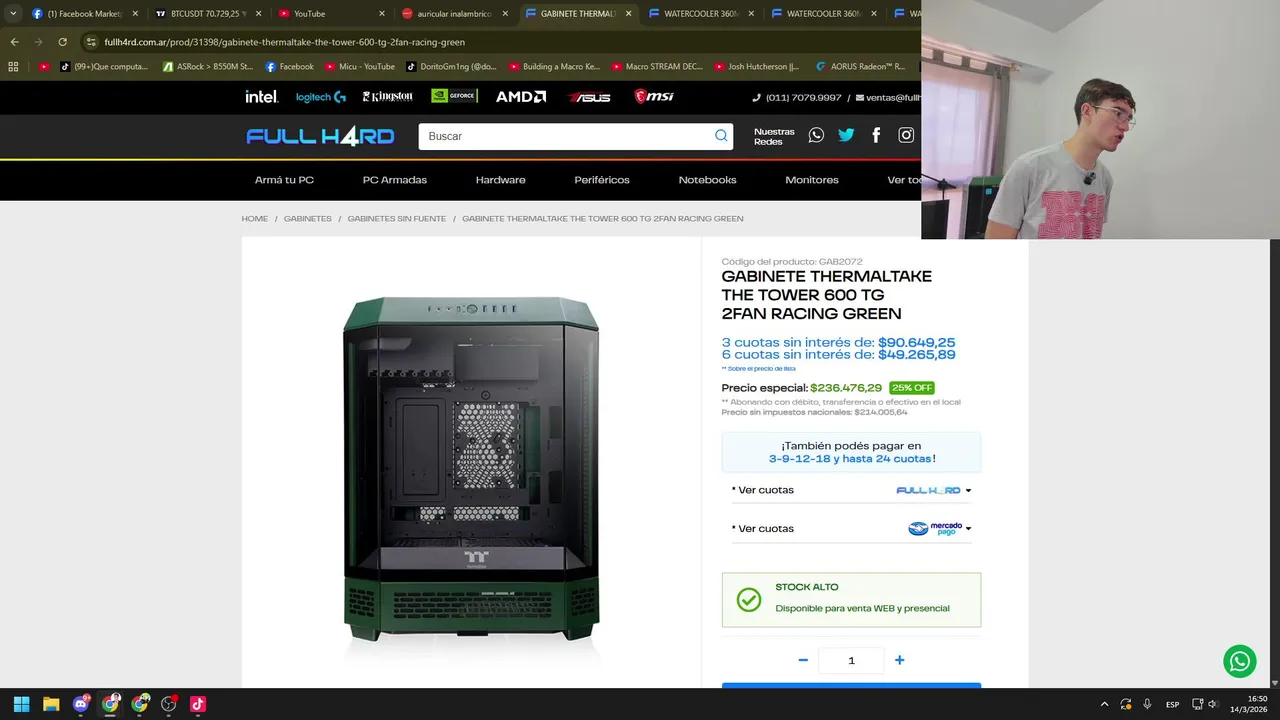Open the Twitter icon in site header

pos(846,135)
